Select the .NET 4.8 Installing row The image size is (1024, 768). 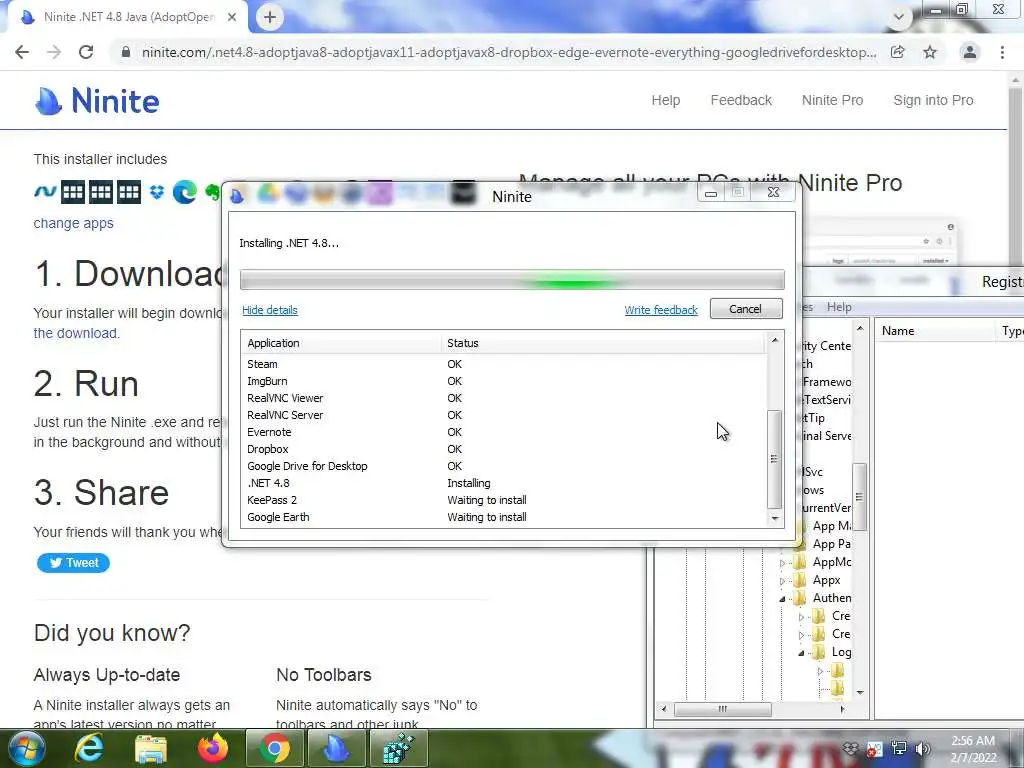pyautogui.click(x=504, y=483)
